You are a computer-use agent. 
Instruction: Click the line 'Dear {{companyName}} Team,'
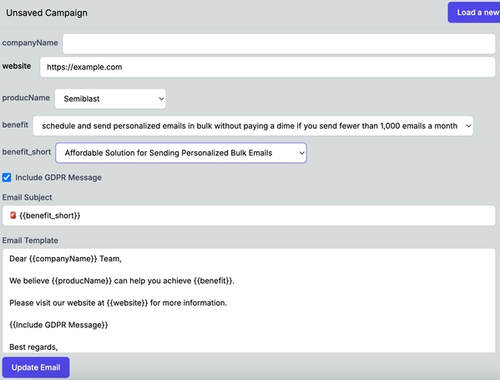pos(65,259)
